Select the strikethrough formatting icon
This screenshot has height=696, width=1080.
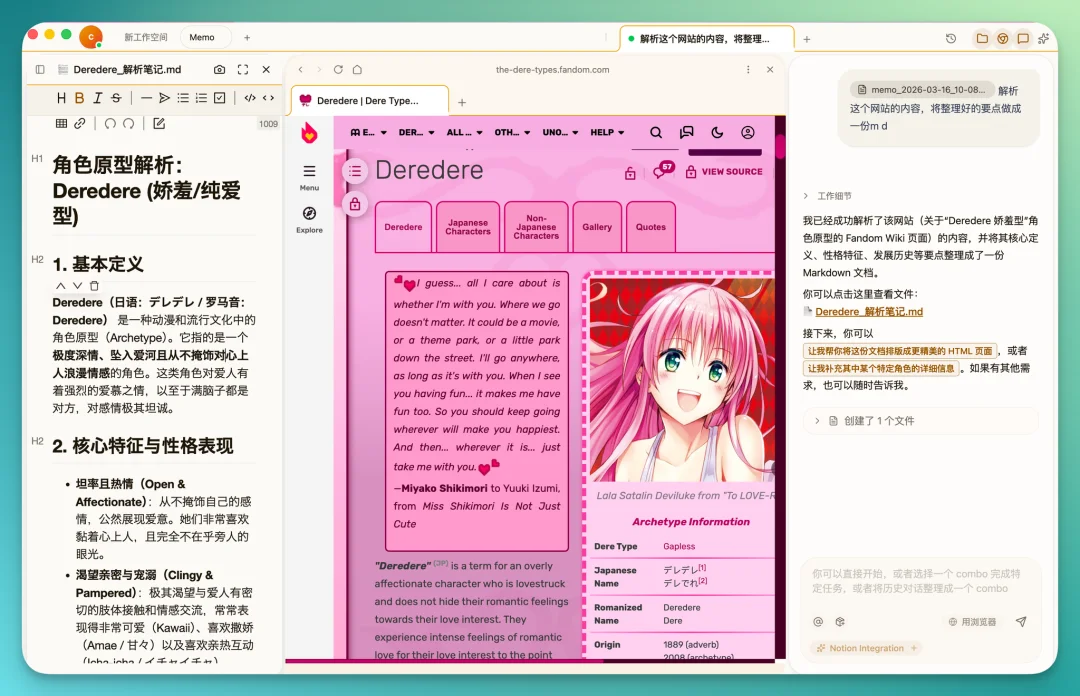coord(117,98)
